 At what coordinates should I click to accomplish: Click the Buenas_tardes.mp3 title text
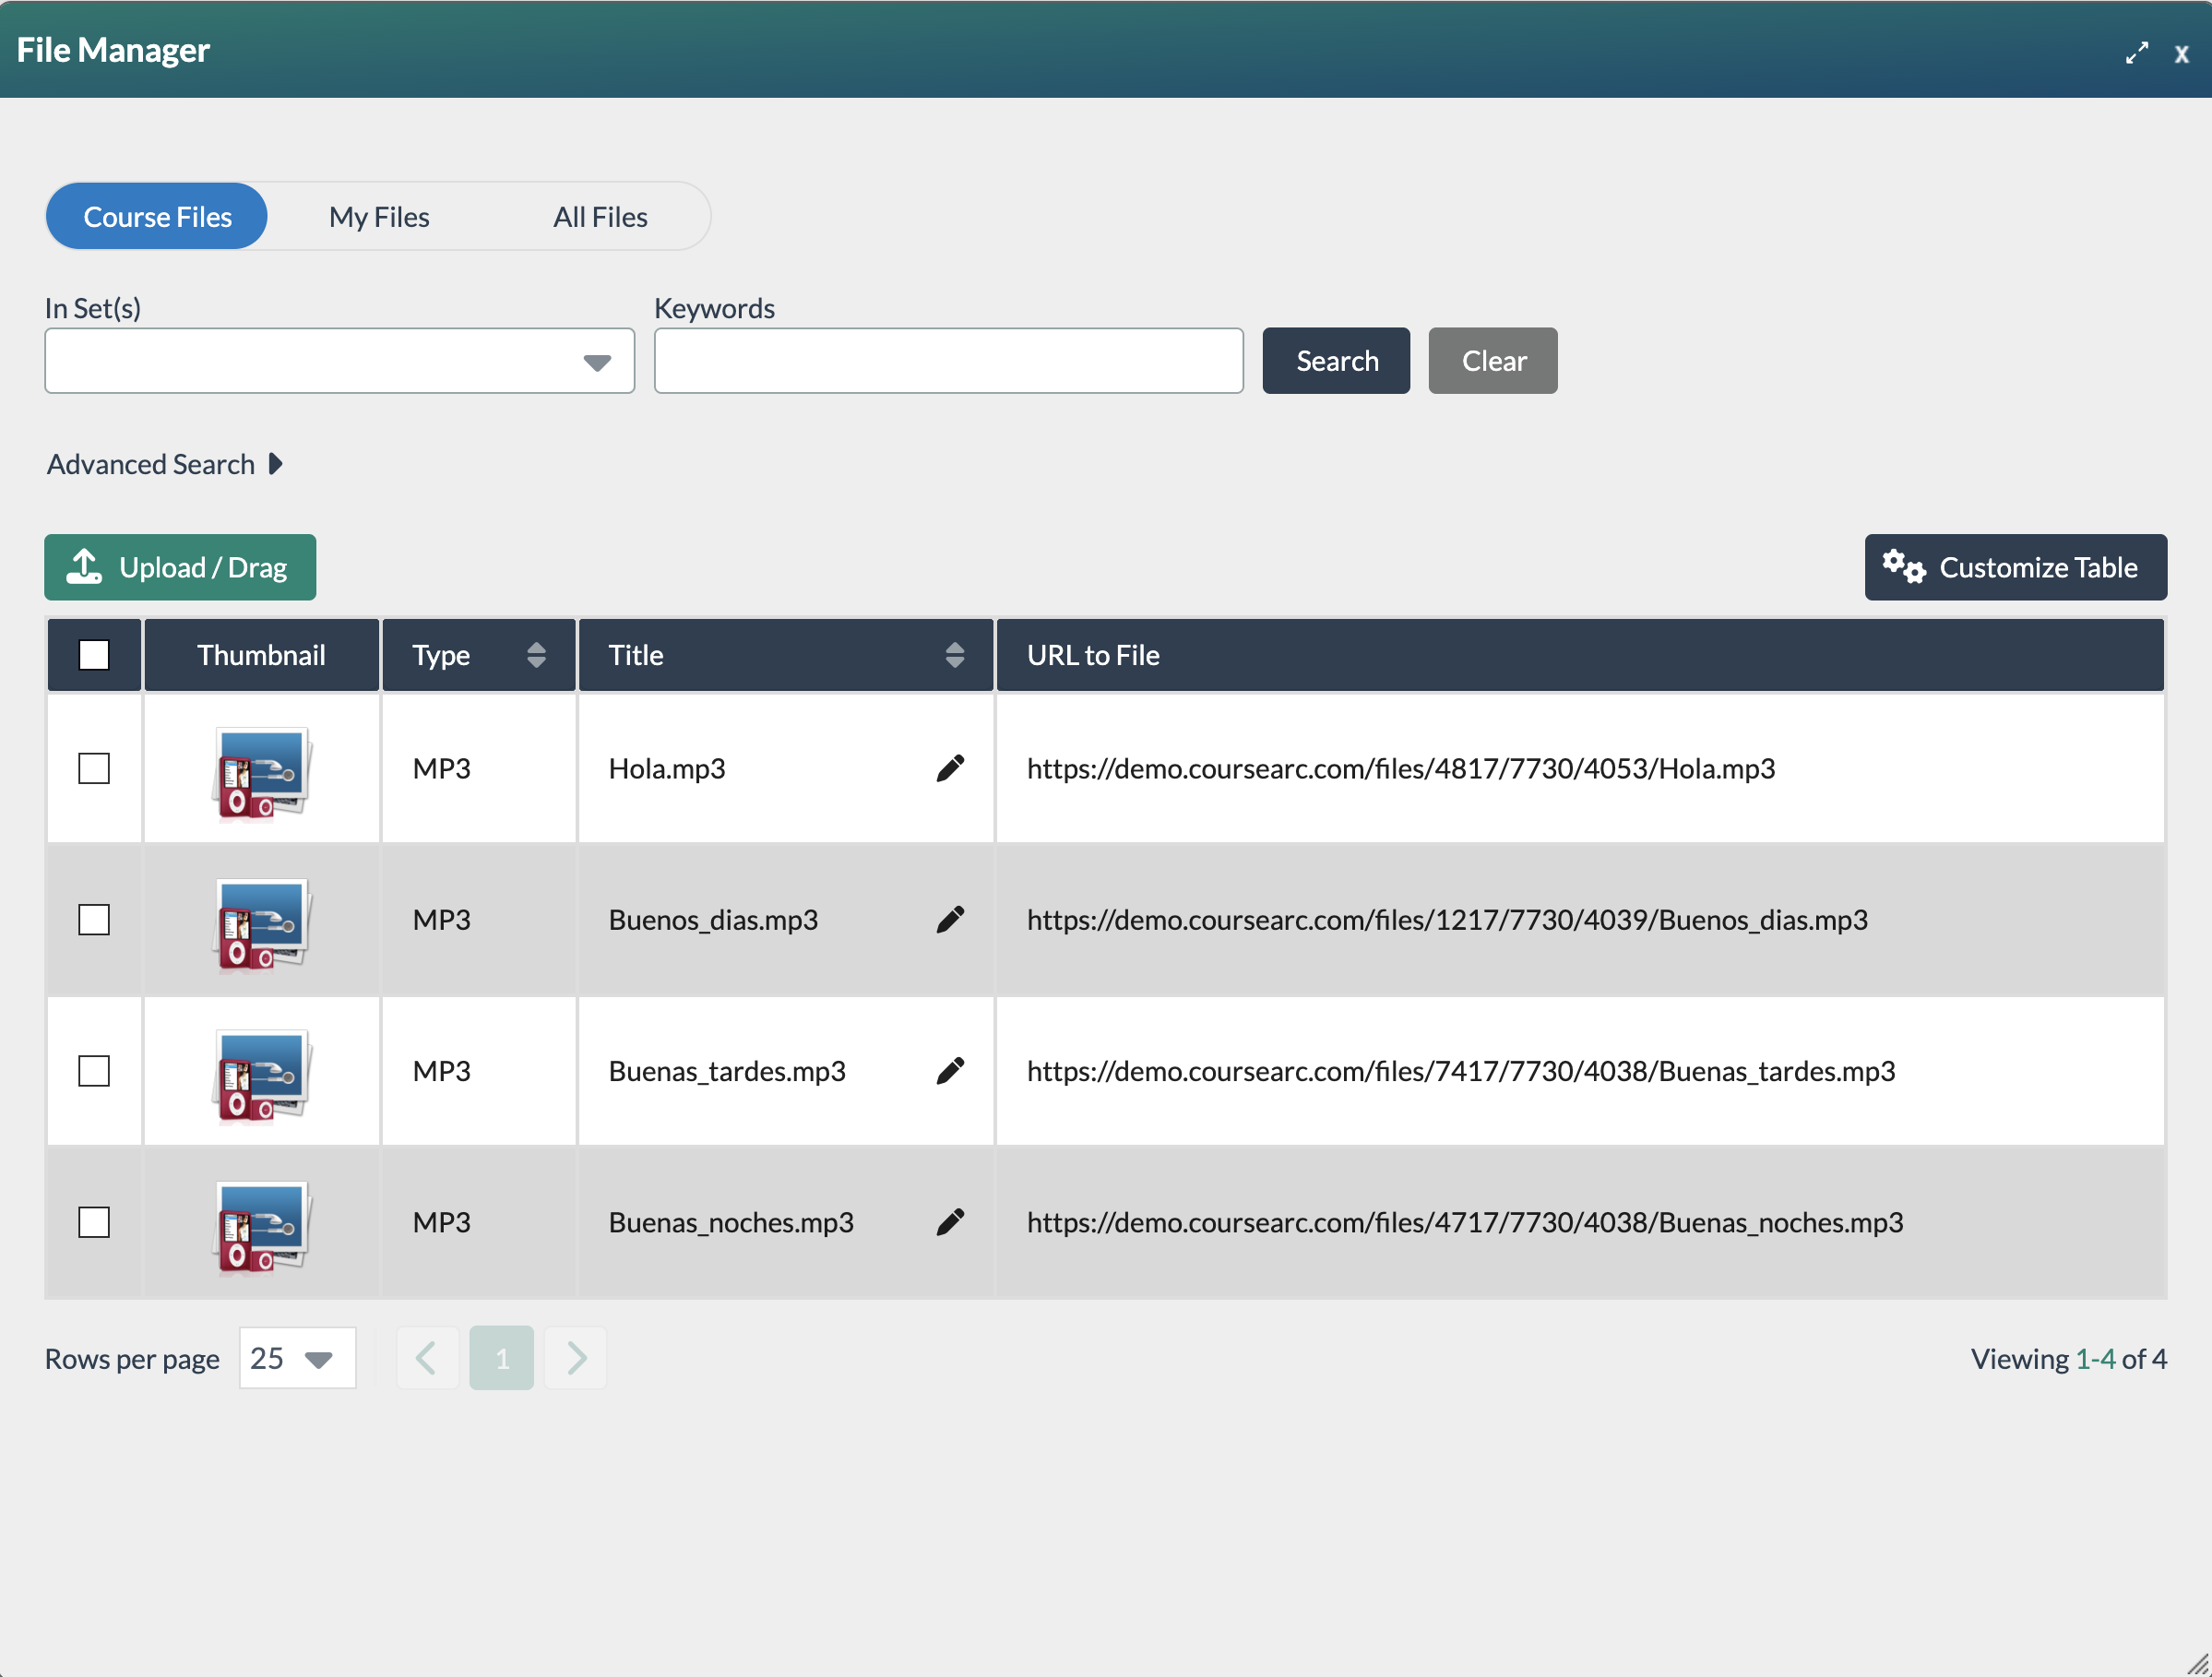tap(727, 1071)
